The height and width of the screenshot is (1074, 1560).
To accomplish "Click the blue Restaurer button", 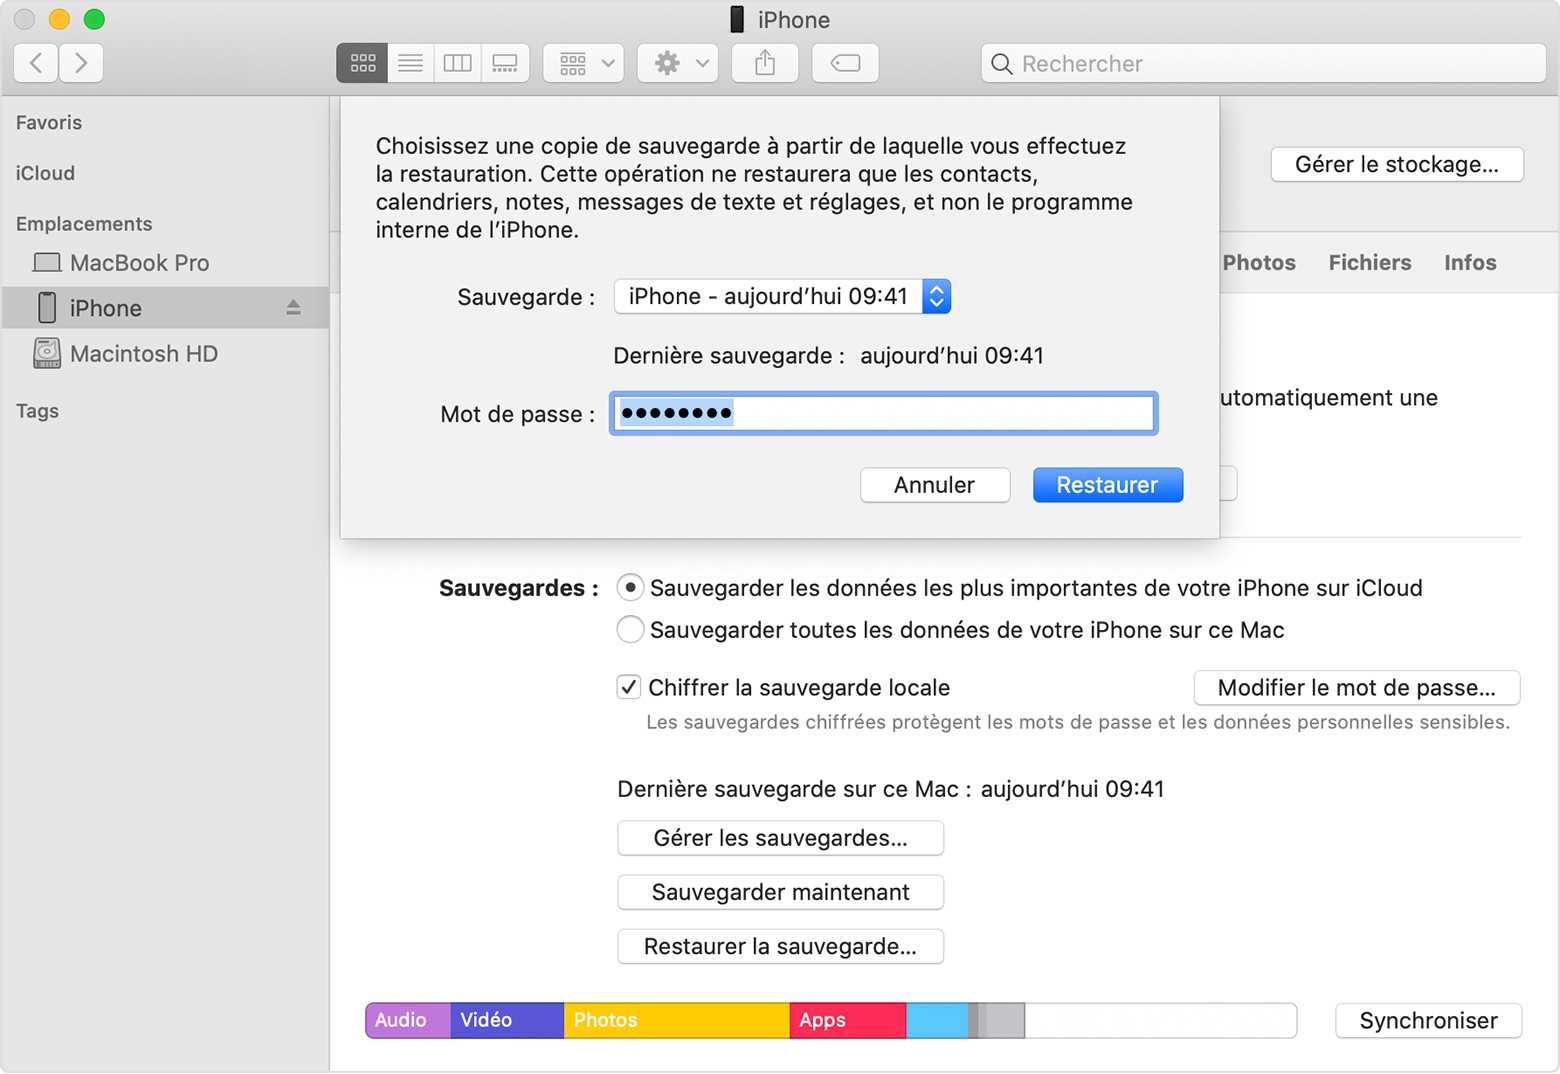I will pos(1107,485).
